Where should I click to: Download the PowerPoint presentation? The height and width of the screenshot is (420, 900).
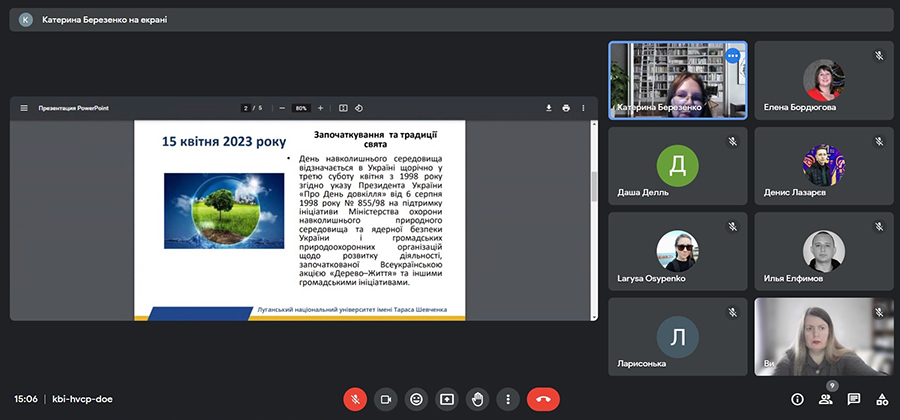[x=548, y=108]
